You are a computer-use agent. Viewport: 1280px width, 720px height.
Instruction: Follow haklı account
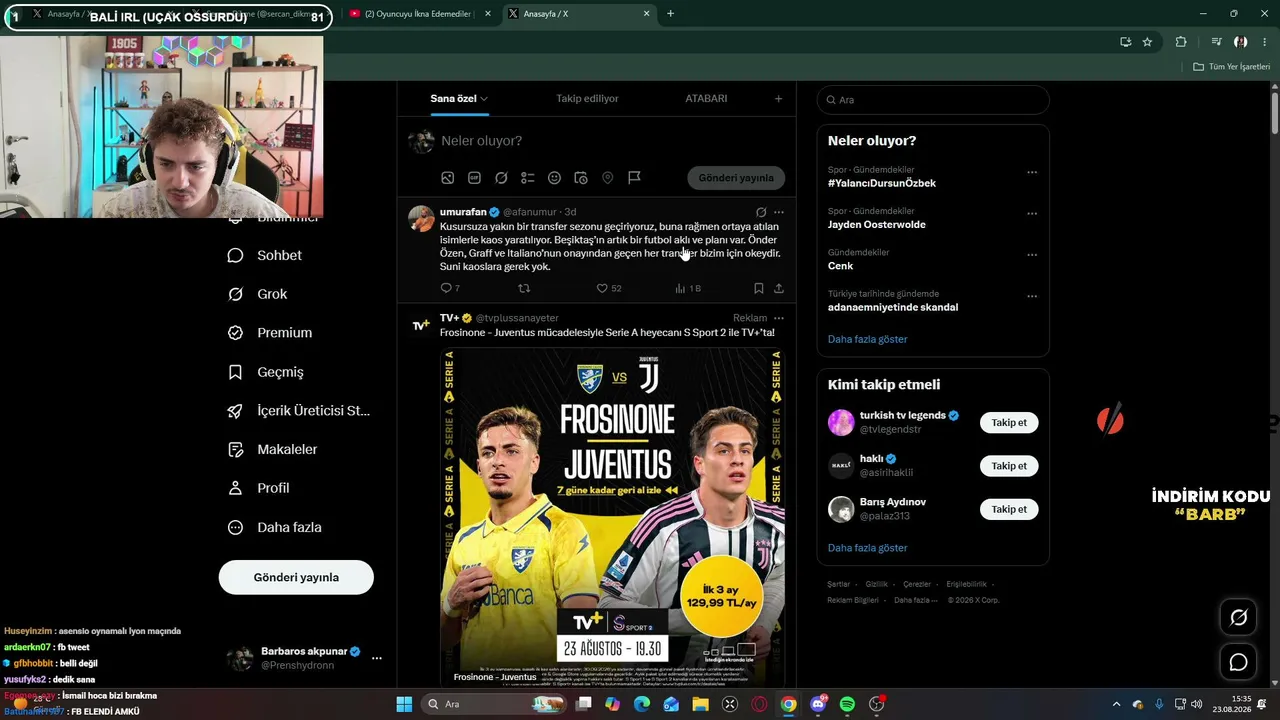coord(1009,466)
